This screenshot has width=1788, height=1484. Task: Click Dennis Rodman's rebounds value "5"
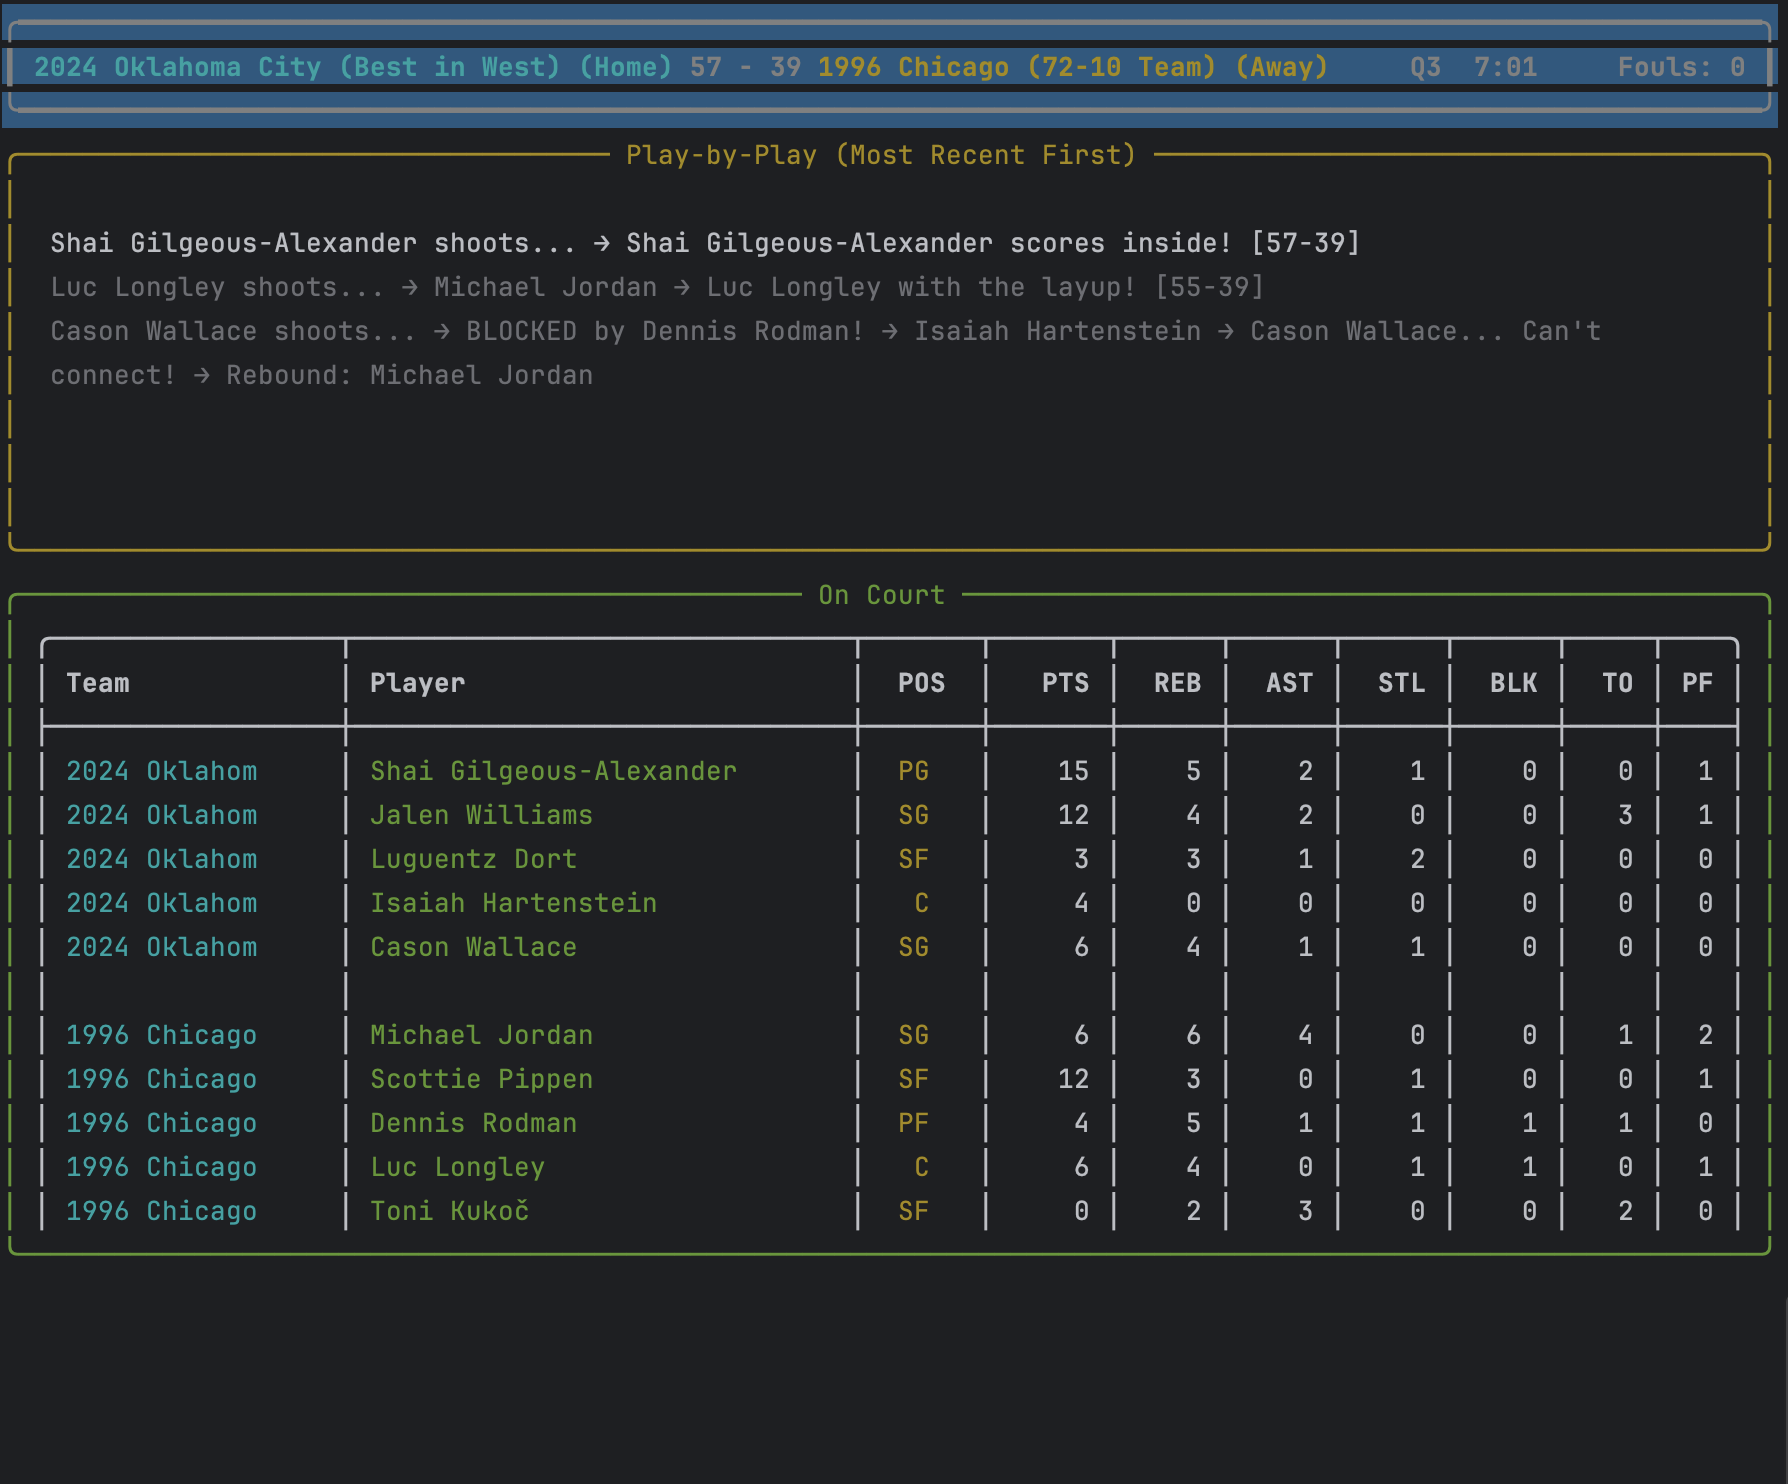(x=1193, y=1123)
